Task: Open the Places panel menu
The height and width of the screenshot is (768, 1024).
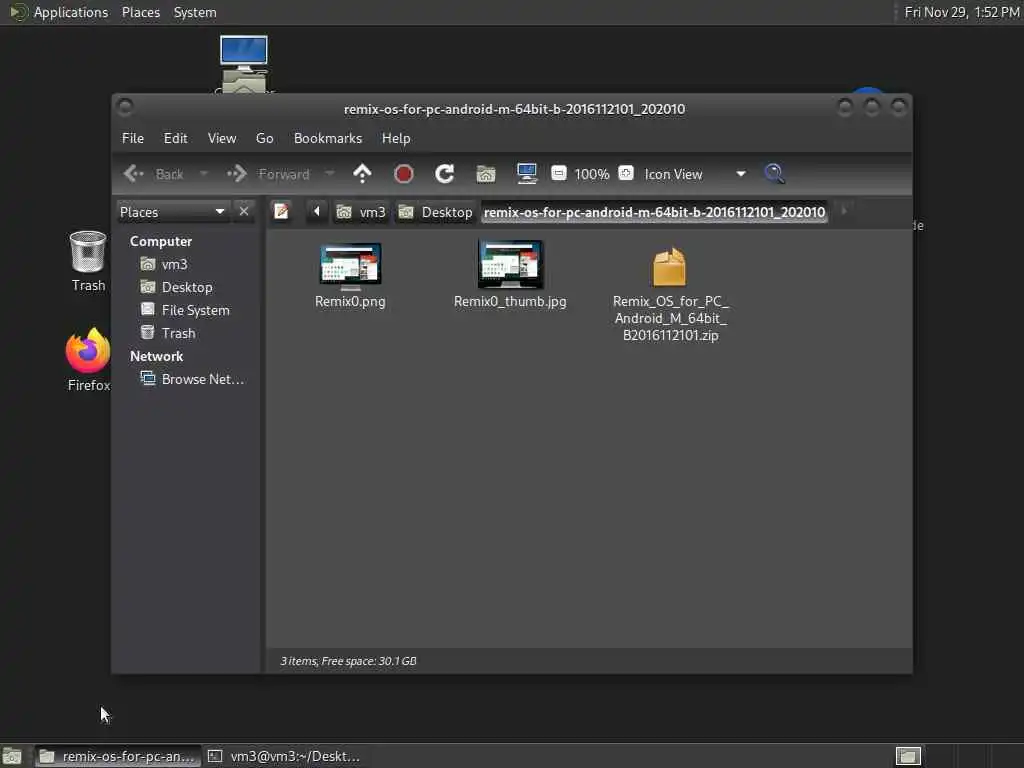Action: click(141, 12)
